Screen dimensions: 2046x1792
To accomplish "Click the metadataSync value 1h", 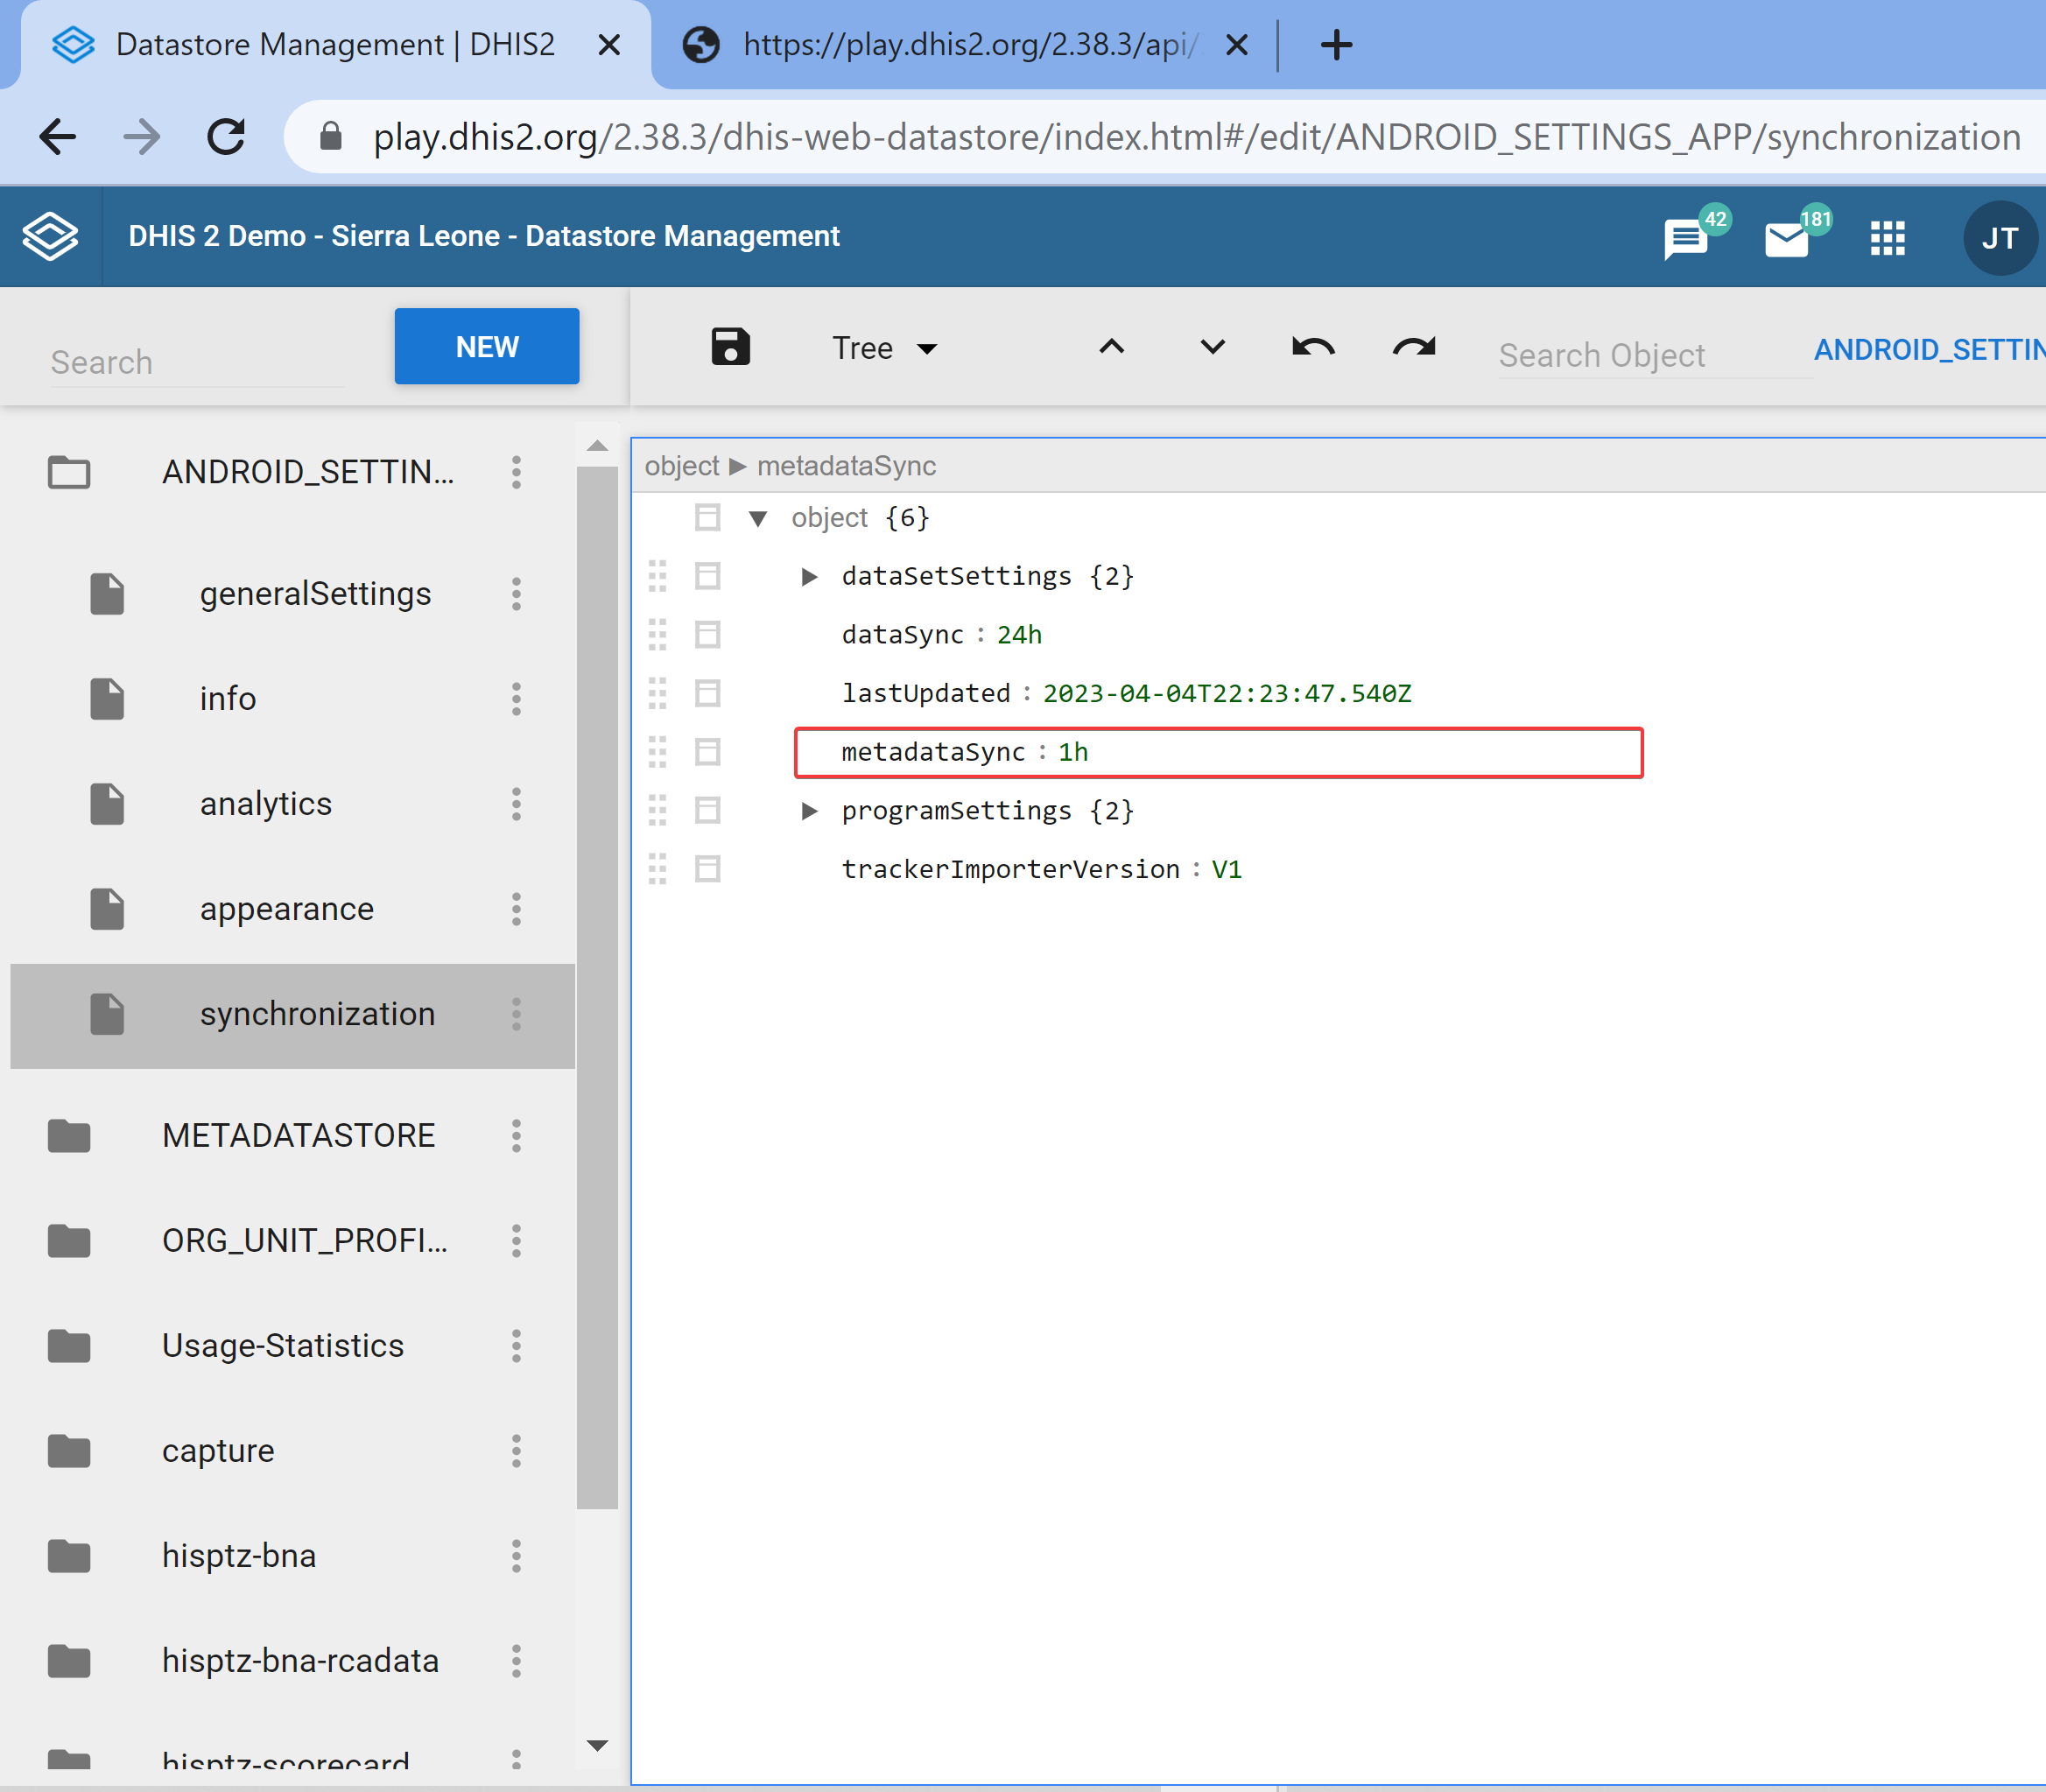I will tap(1073, 752).
